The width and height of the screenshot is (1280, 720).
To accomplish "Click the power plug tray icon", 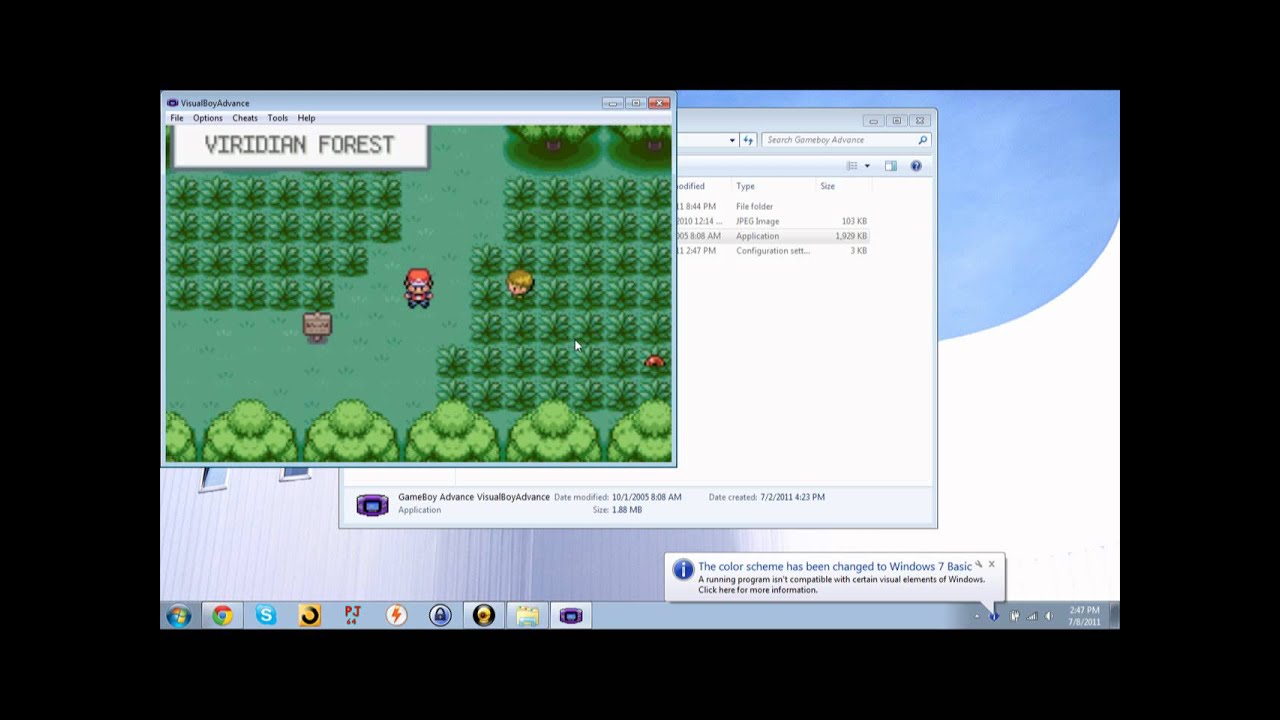I will point(1014,616).
